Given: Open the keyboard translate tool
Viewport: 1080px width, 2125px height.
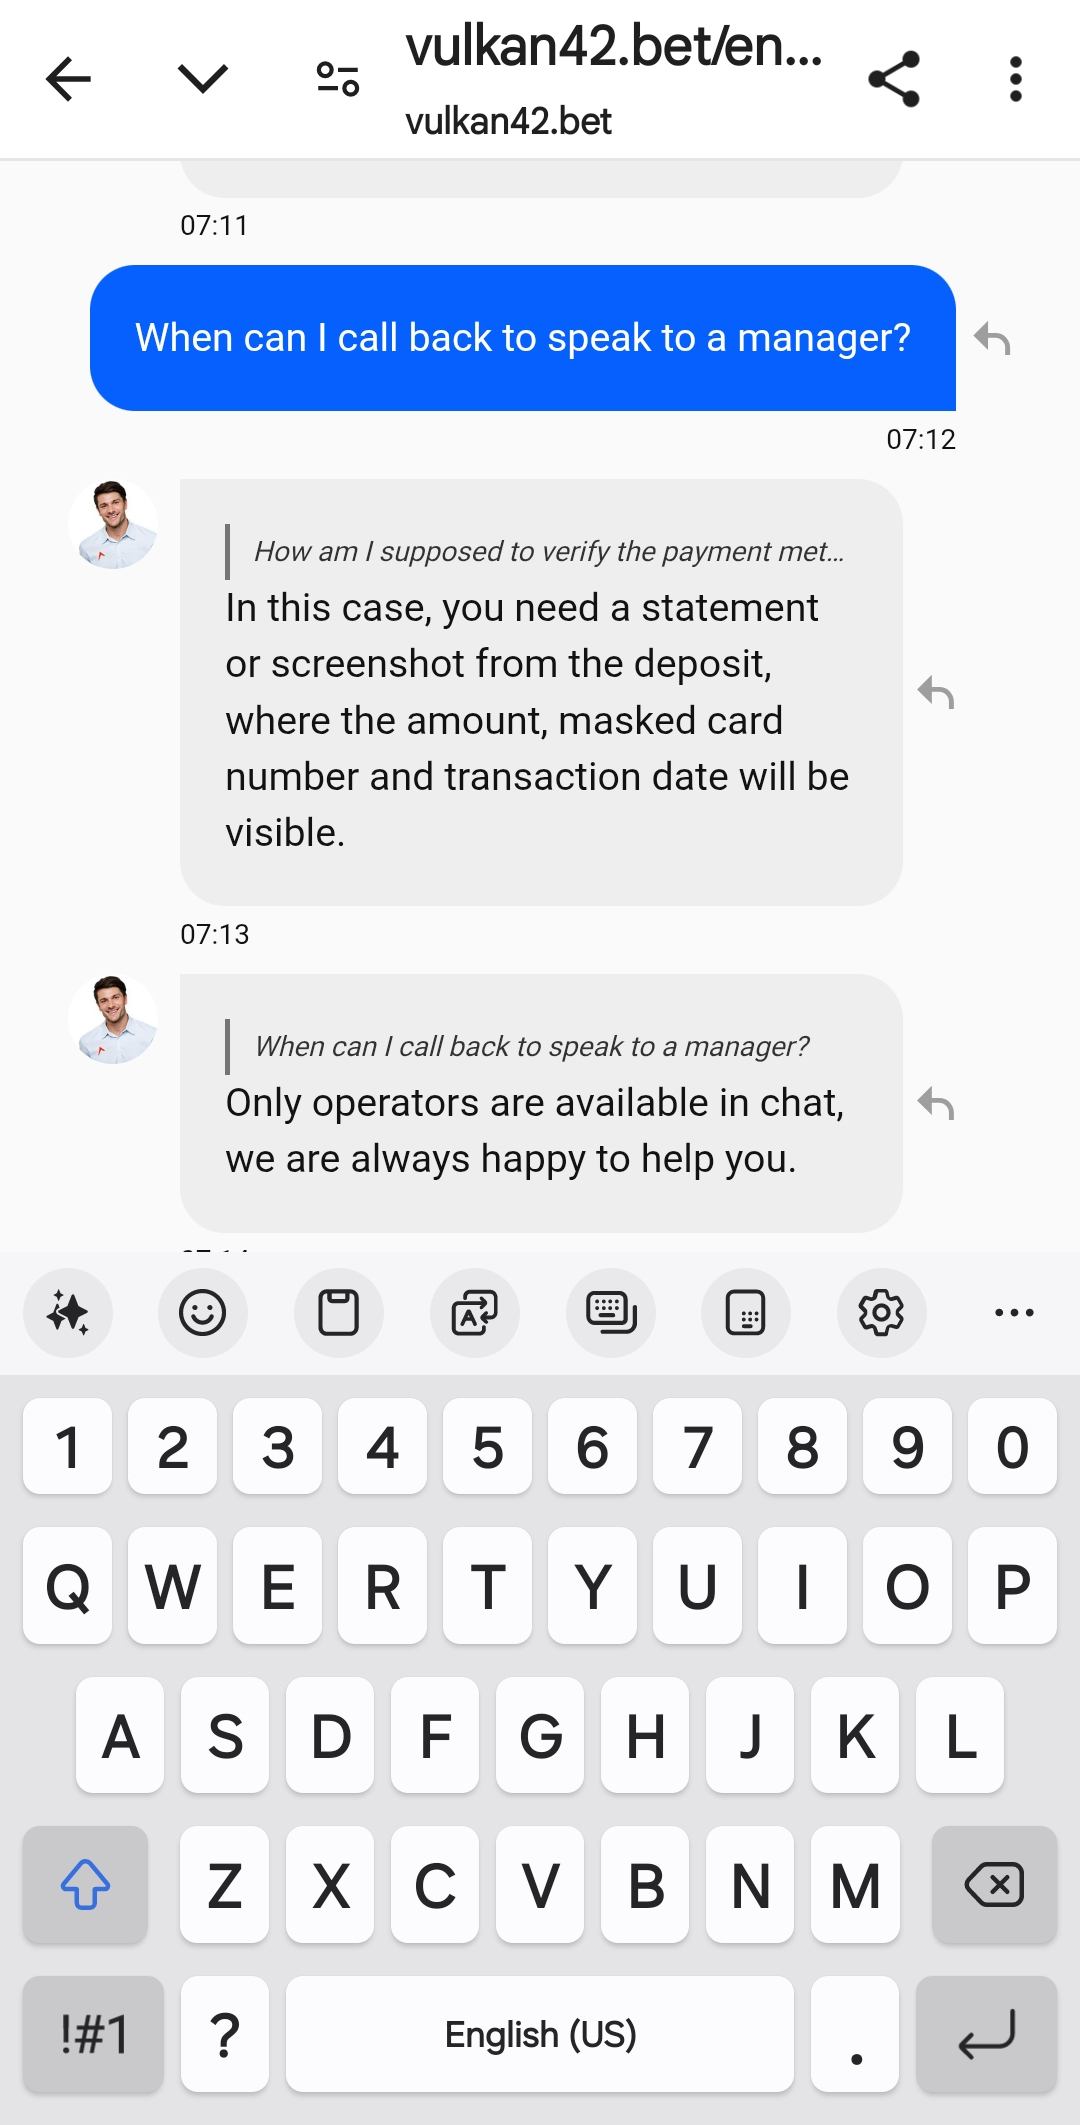Looking at the screenshot, I should 475,1312.
